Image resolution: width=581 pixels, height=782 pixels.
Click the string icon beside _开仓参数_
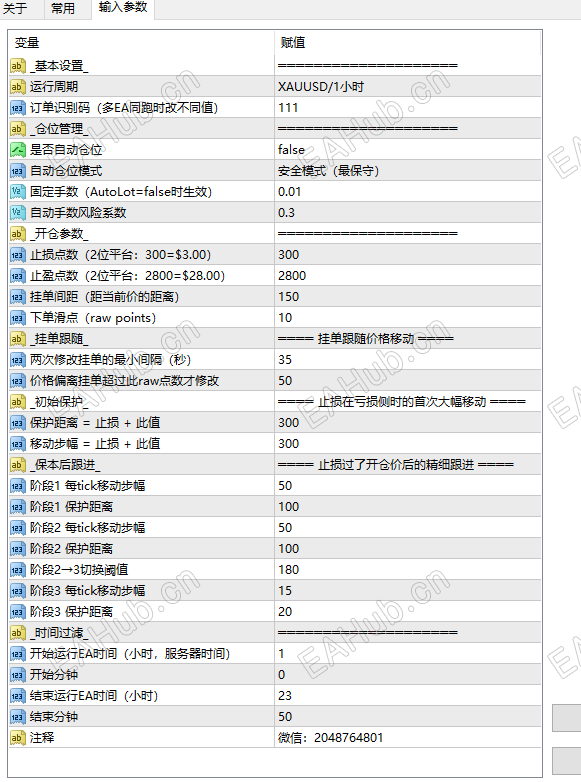coord(17,234)
